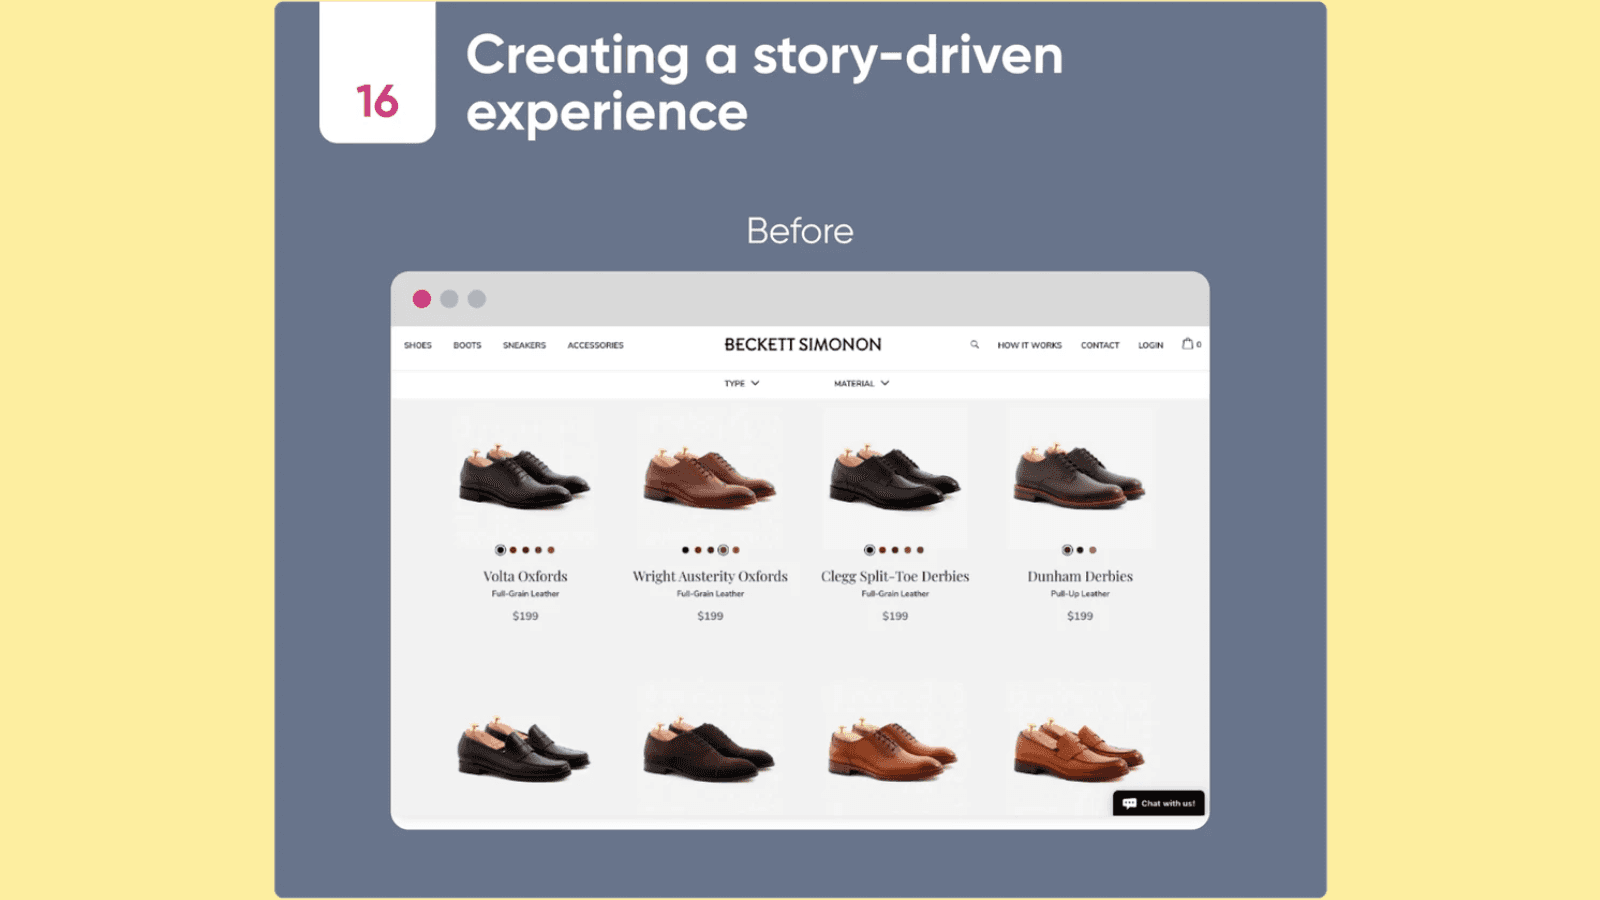Open Wright Austerity Oxfords product title

[x=710, y=576]
